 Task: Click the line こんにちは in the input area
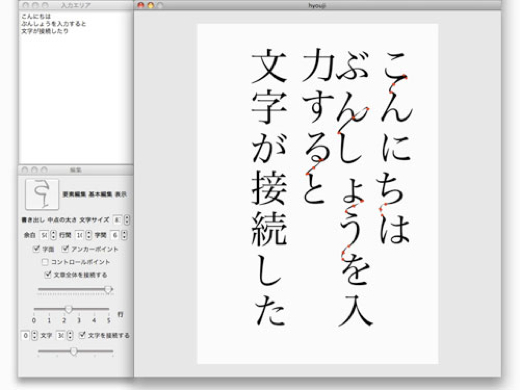36,16
